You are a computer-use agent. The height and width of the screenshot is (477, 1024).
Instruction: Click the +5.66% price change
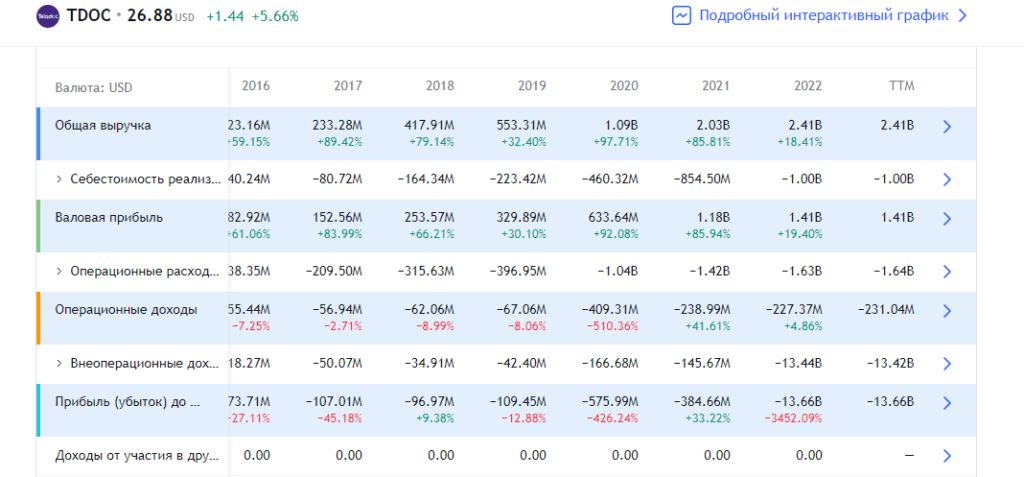click(275, 17)
